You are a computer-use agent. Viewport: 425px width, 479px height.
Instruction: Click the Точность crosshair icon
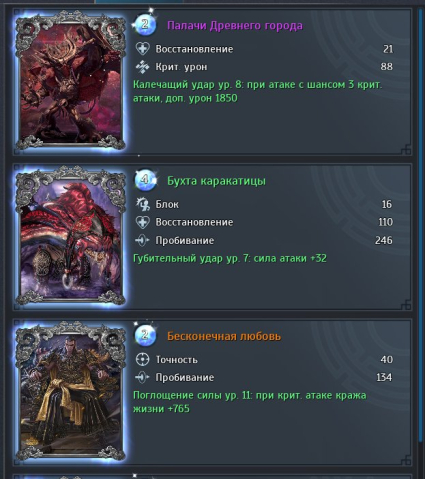pyautogui.click(x=142, y=359)
